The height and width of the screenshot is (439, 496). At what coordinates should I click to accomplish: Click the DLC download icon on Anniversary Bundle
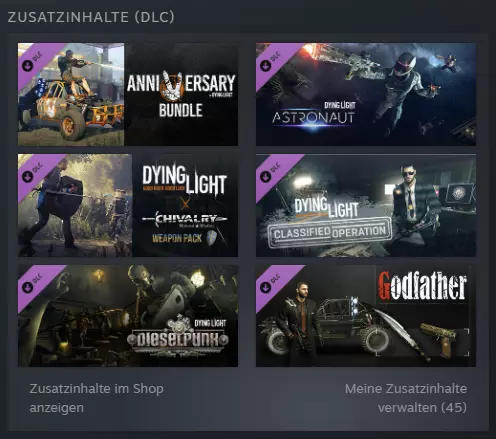tap(28, 66)
